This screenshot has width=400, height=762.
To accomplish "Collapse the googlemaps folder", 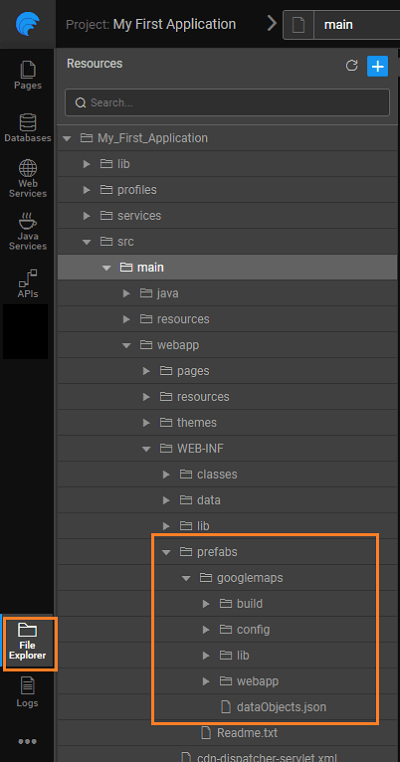I will [186, 578].
